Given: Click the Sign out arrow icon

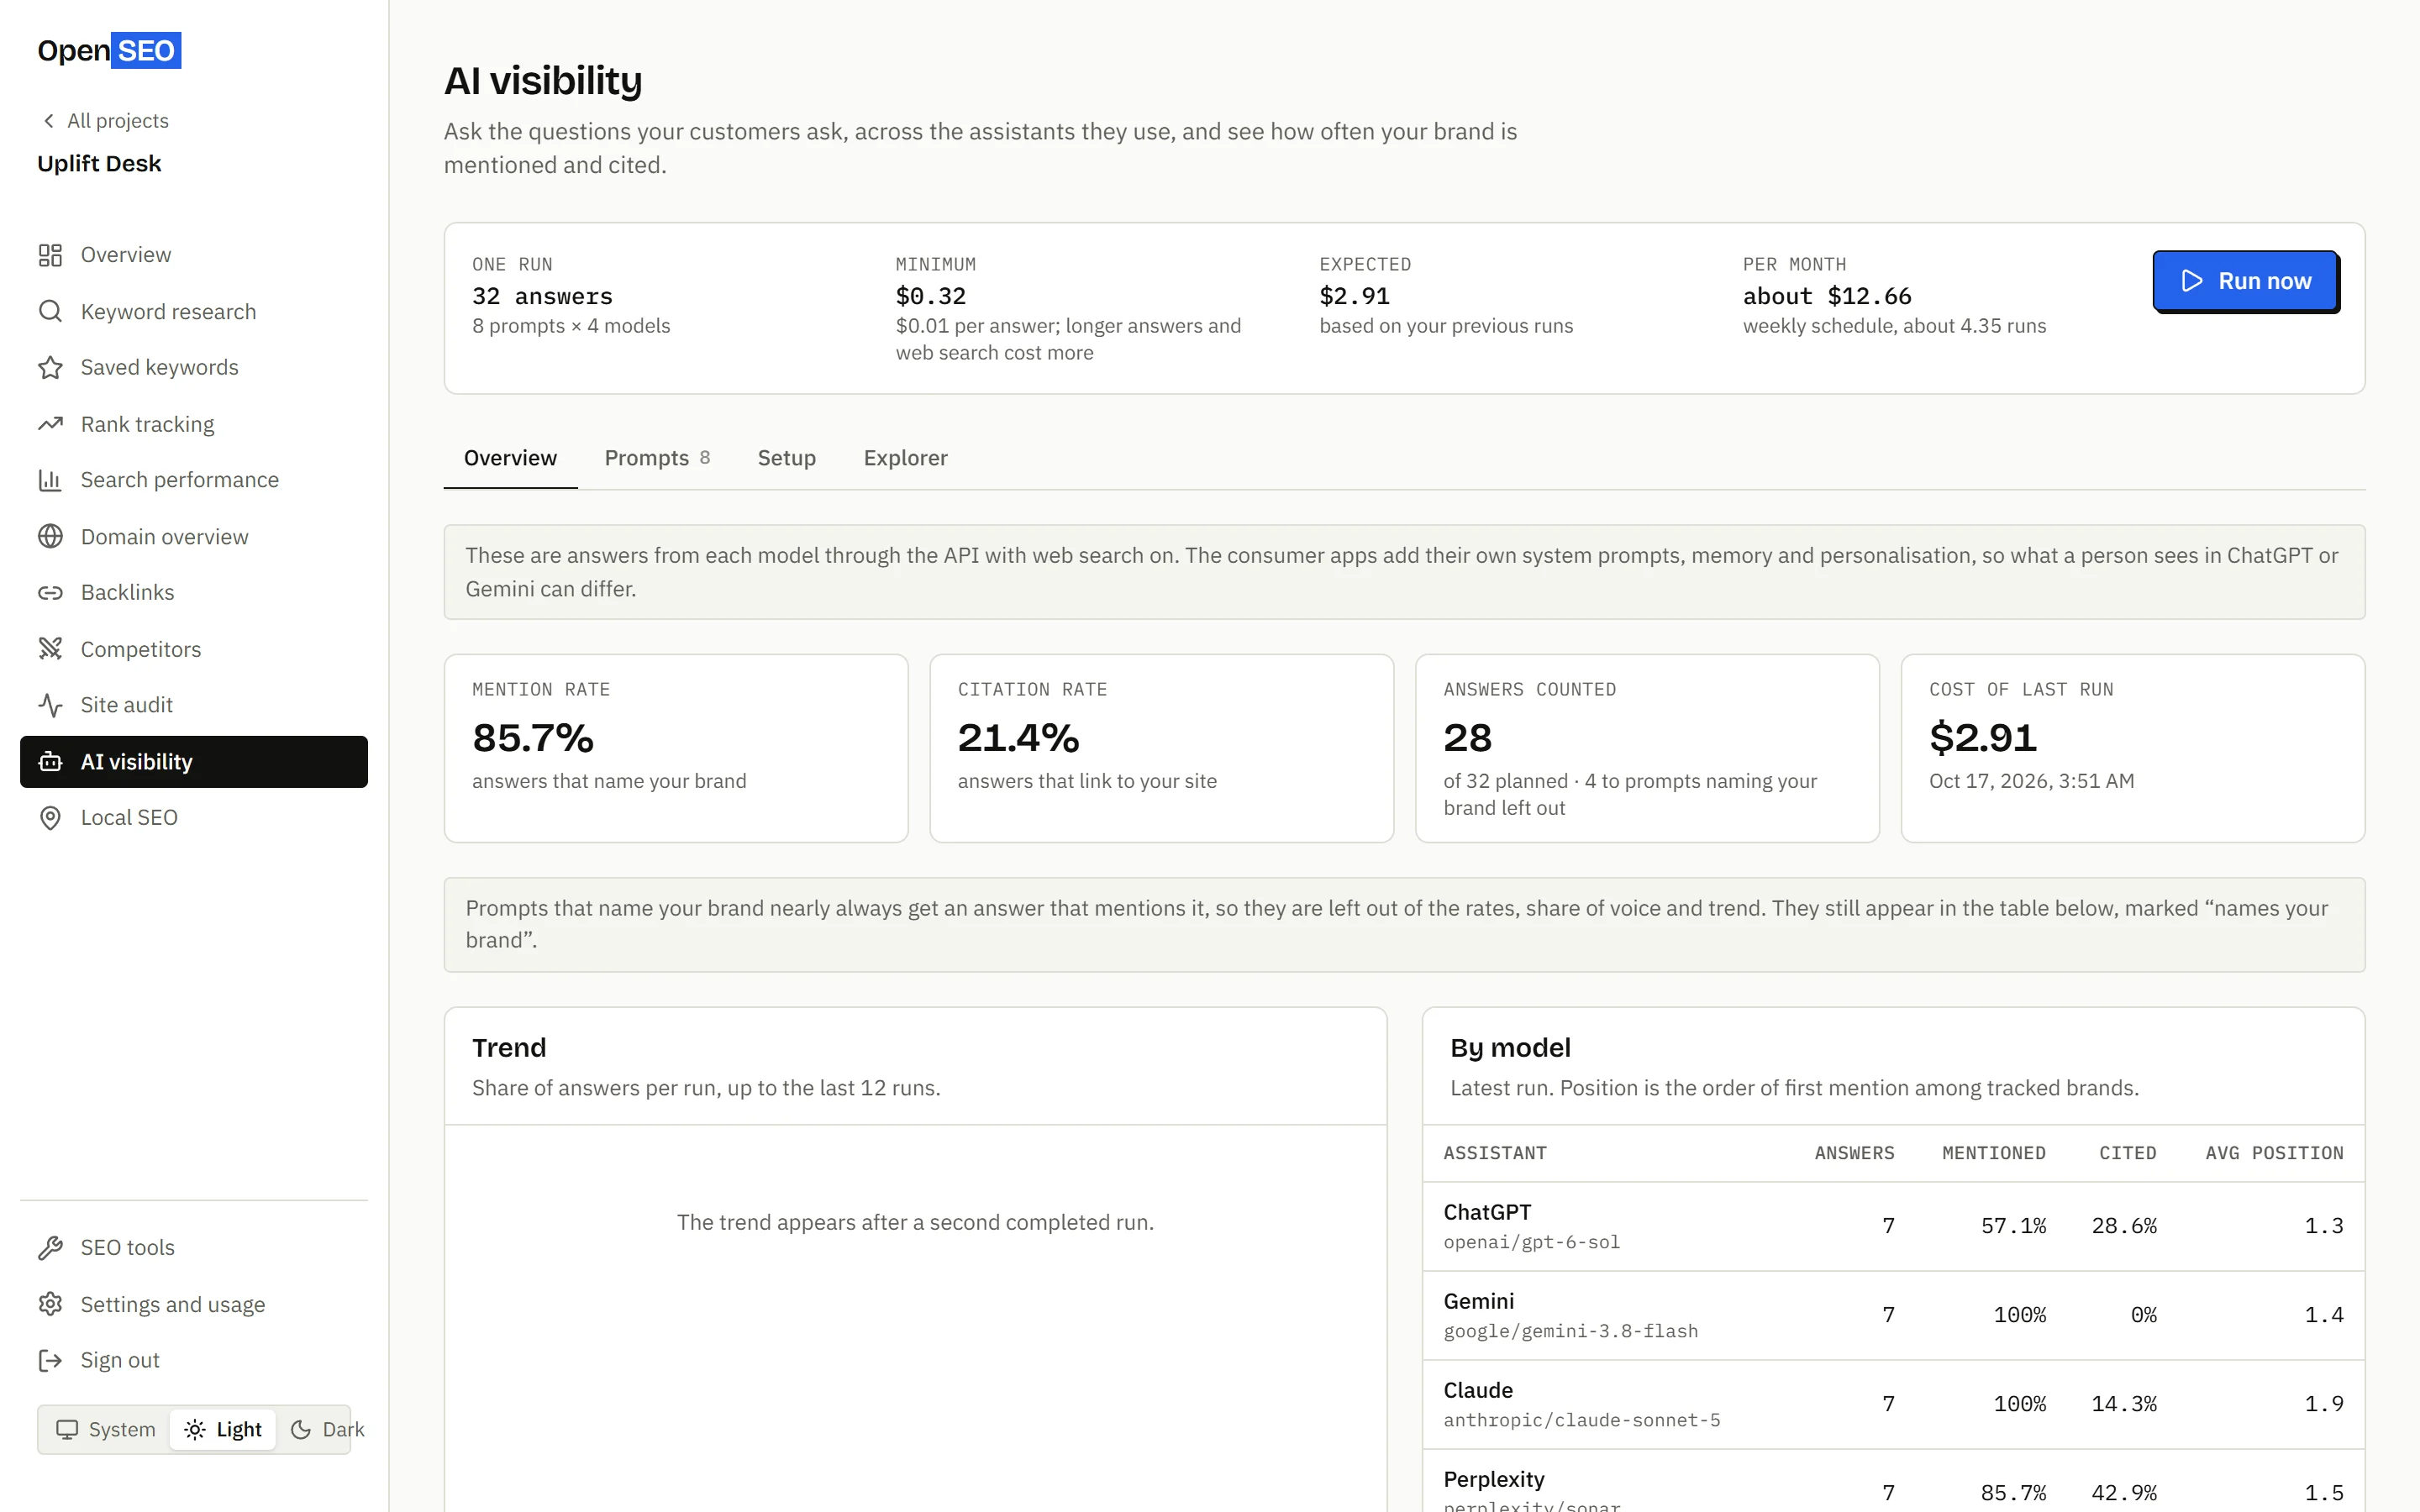Looking at the screenshot, I should 50,1360.
